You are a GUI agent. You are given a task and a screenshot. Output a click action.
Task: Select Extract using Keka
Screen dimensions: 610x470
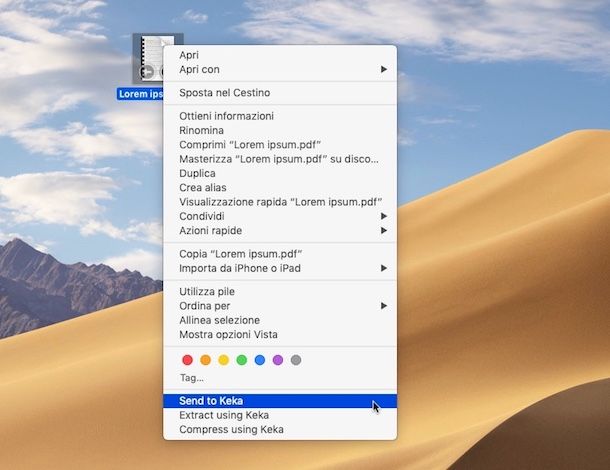click(280, 415)
